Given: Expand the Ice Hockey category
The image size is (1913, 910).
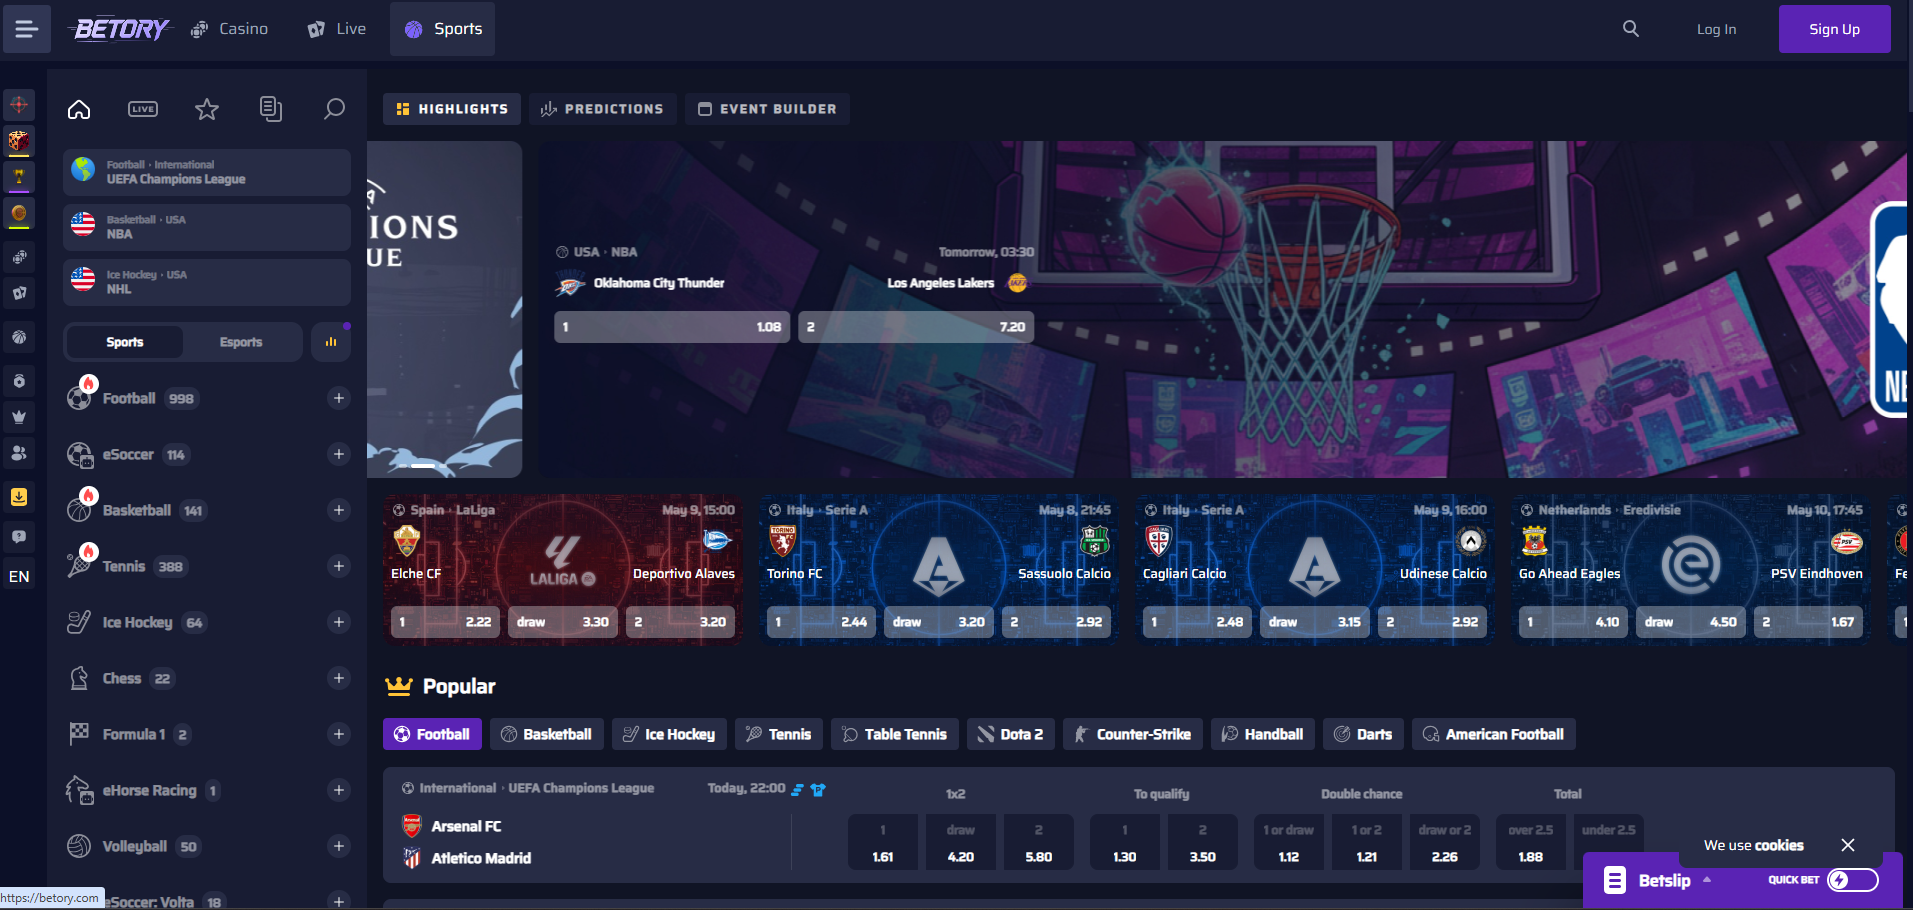Looking at the screenshot, I should [339, 622].
